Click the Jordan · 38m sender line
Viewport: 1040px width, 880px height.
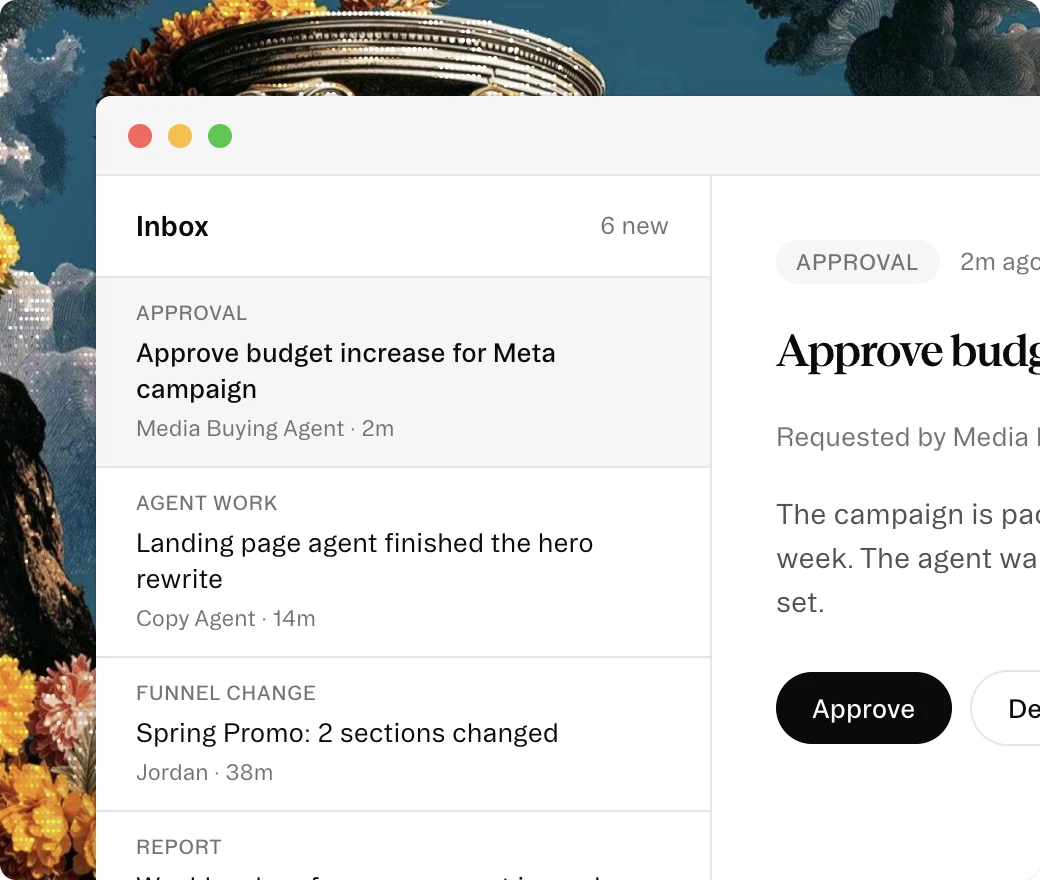[x=204, y=773]
